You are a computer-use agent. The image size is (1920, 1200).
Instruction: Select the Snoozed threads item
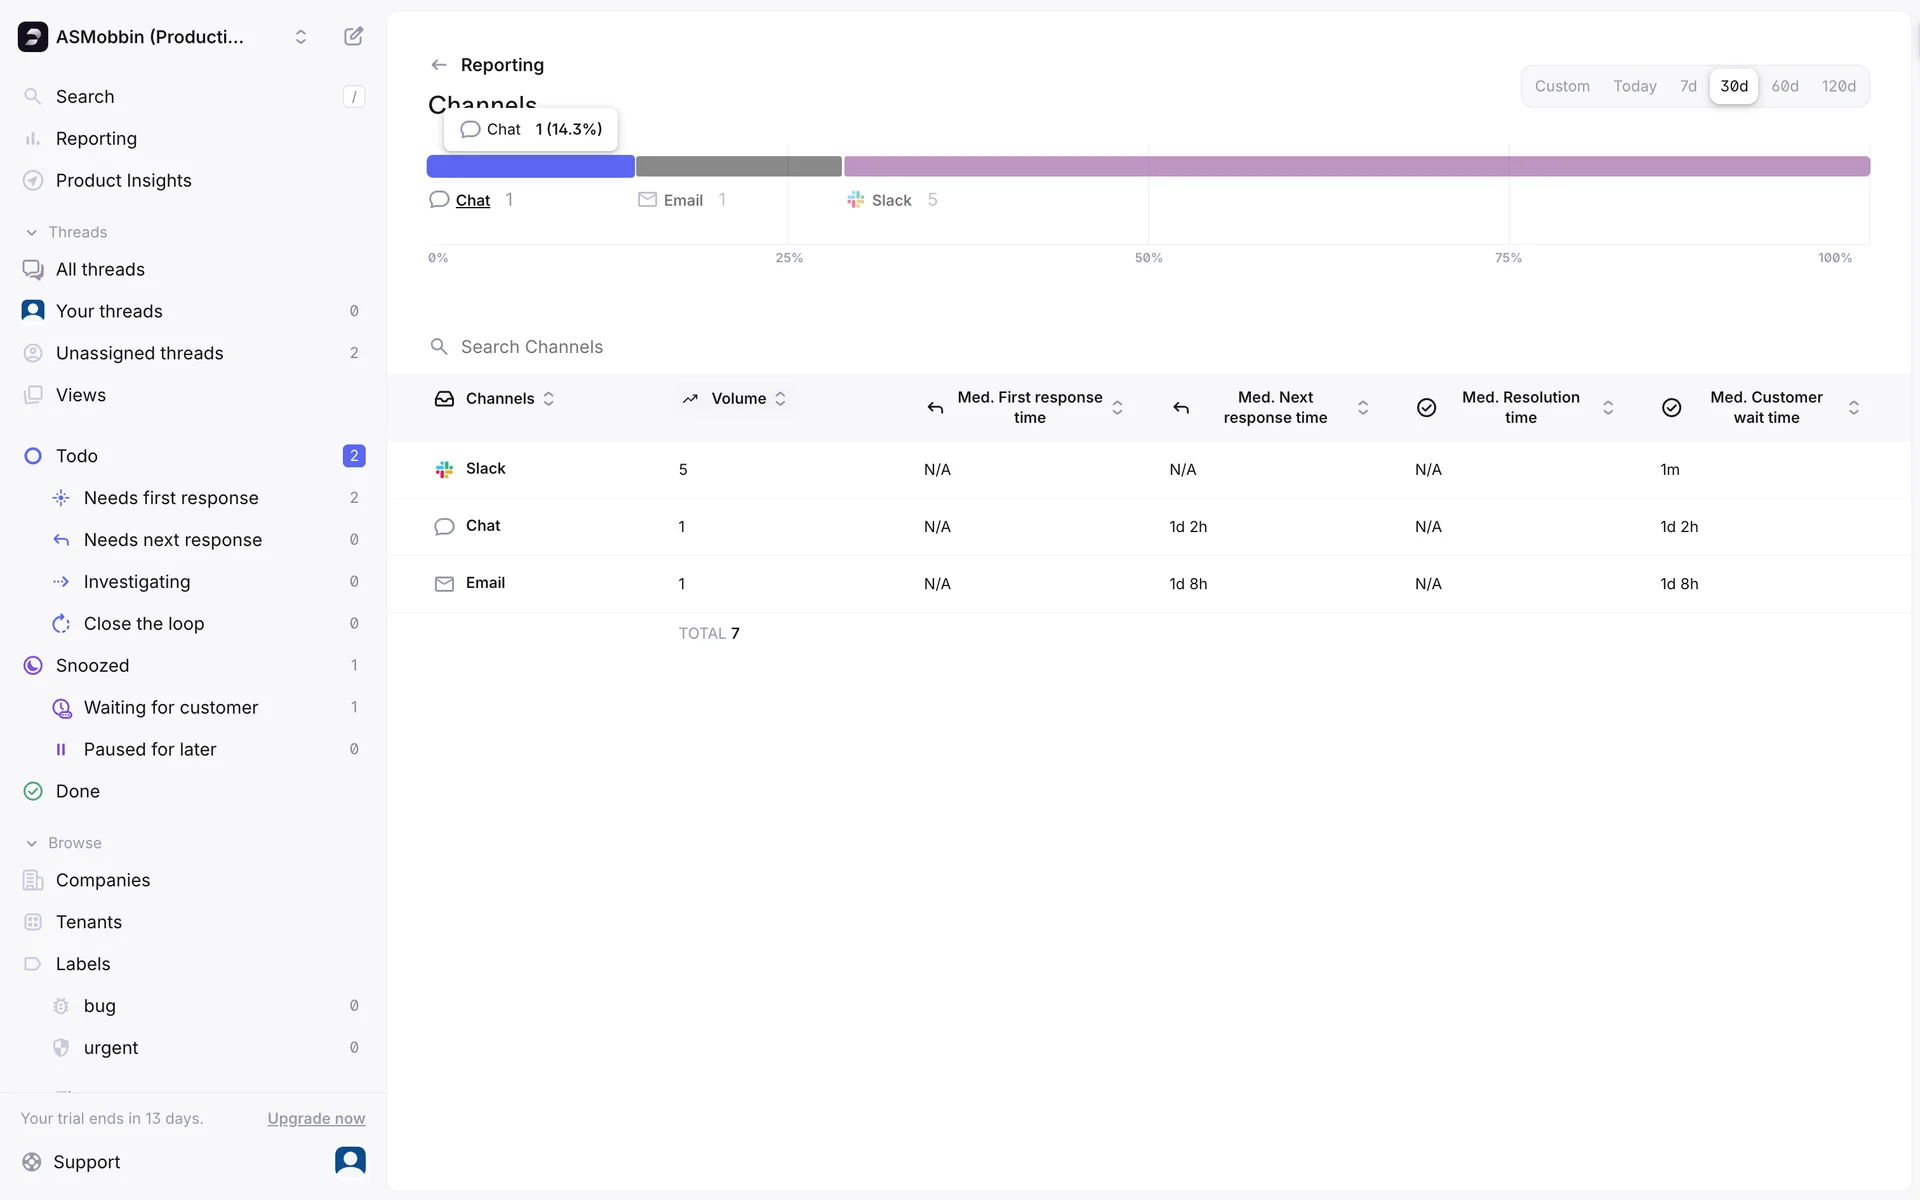click(92, 665)
